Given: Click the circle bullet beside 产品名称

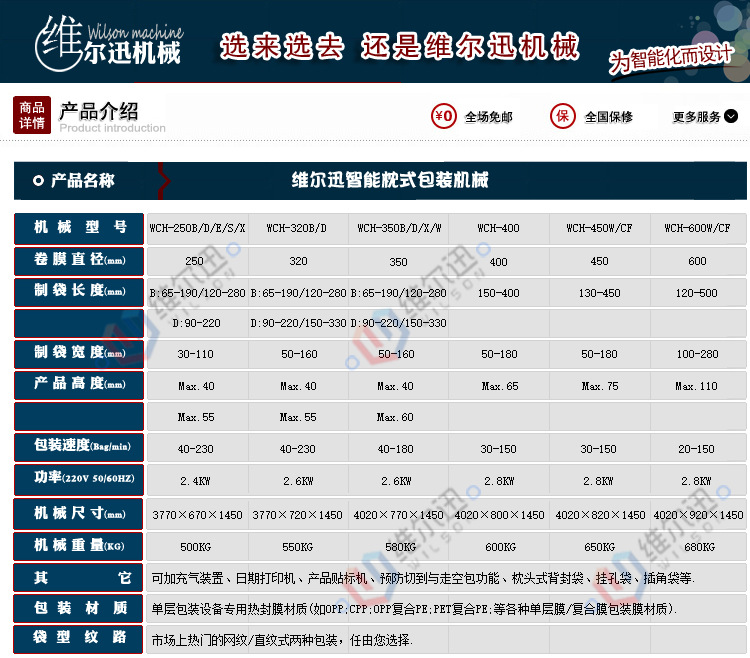Looking at the screenshot, I should (38, 181).
